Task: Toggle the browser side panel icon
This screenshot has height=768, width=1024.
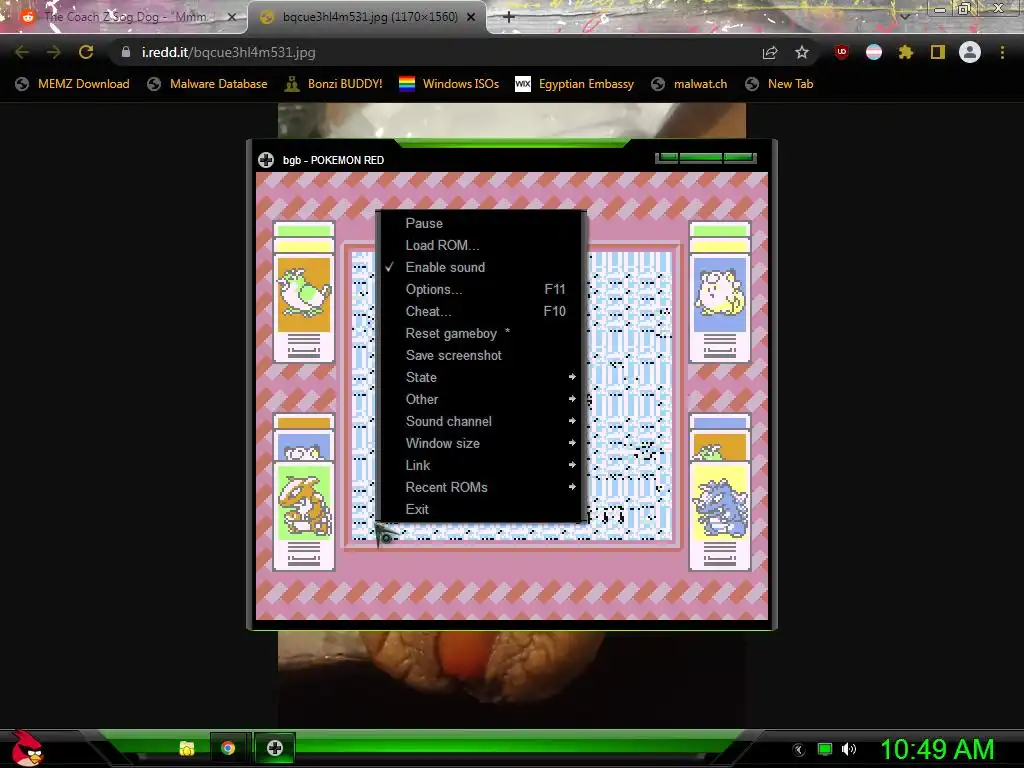Action: [x=938, y=52]
